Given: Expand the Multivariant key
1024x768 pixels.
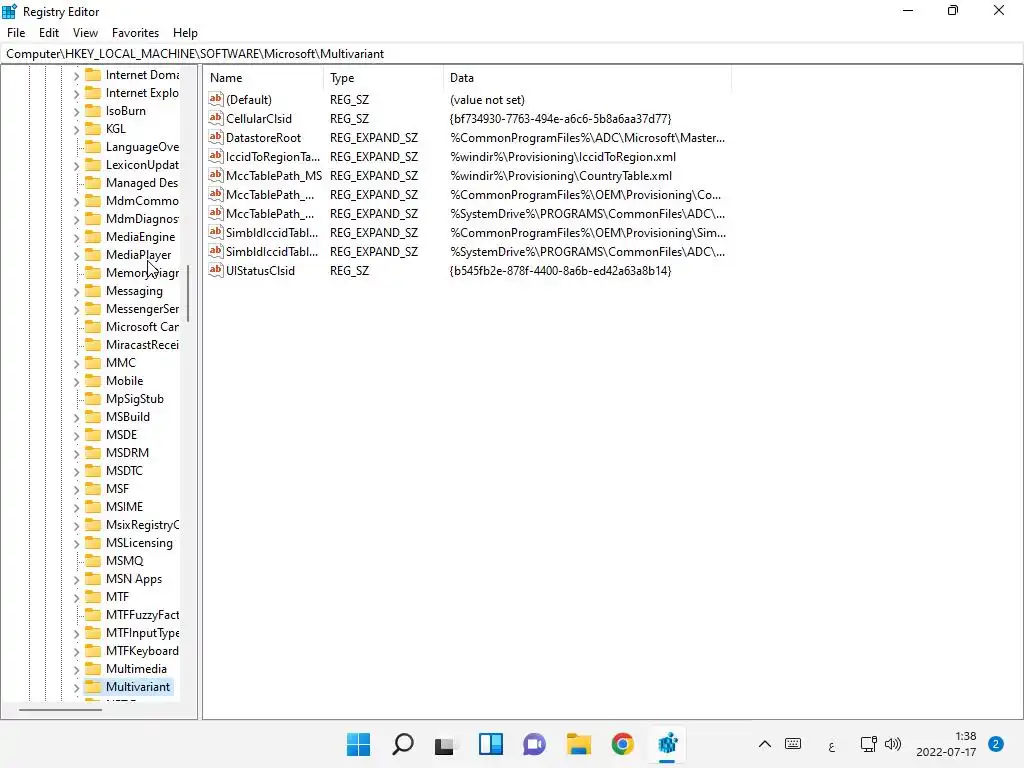Looking at the screenshot, I should [76, 687].
